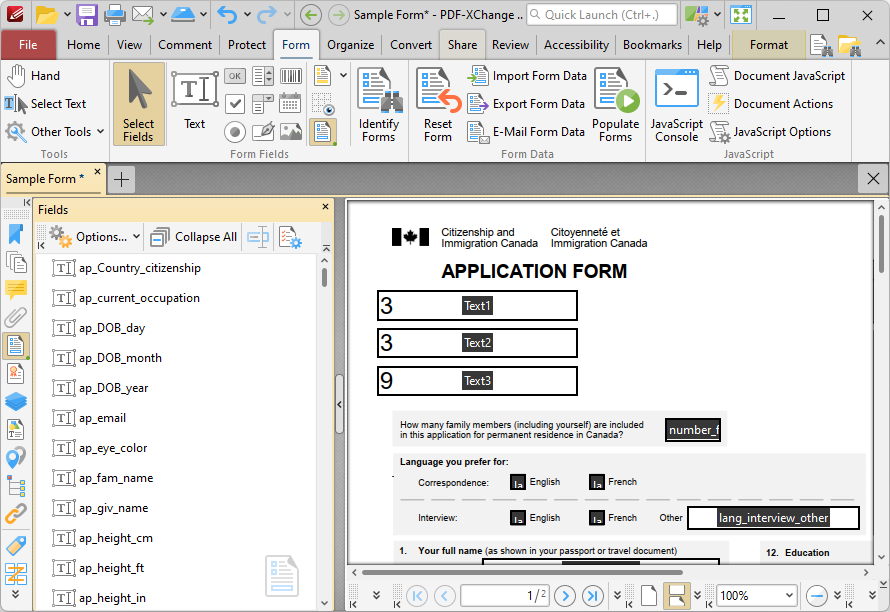
Task: Click Import Form Data
Action: pos(527,76)
